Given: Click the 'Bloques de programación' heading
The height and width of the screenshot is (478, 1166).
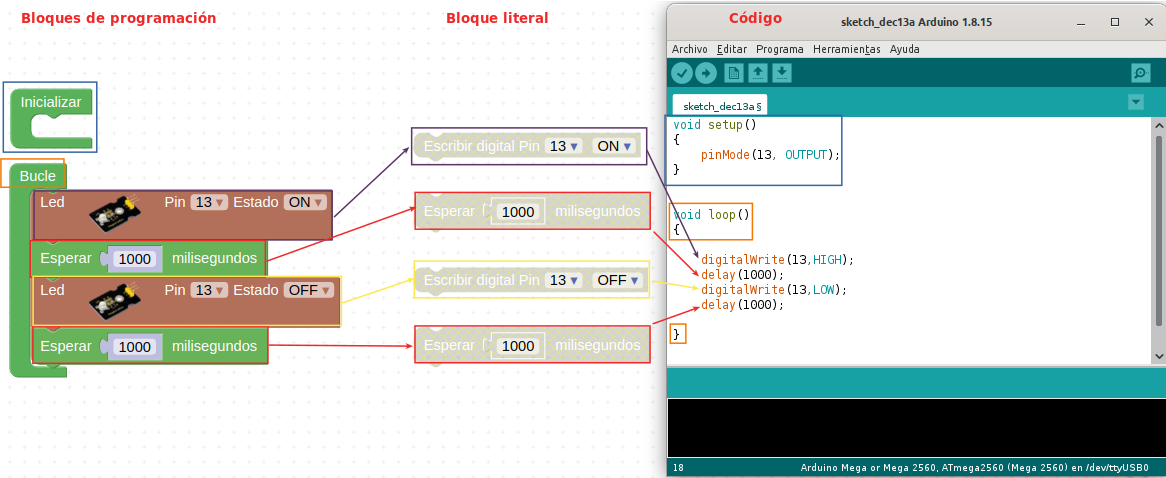Looking at the screenshot, I should point(119,18).
